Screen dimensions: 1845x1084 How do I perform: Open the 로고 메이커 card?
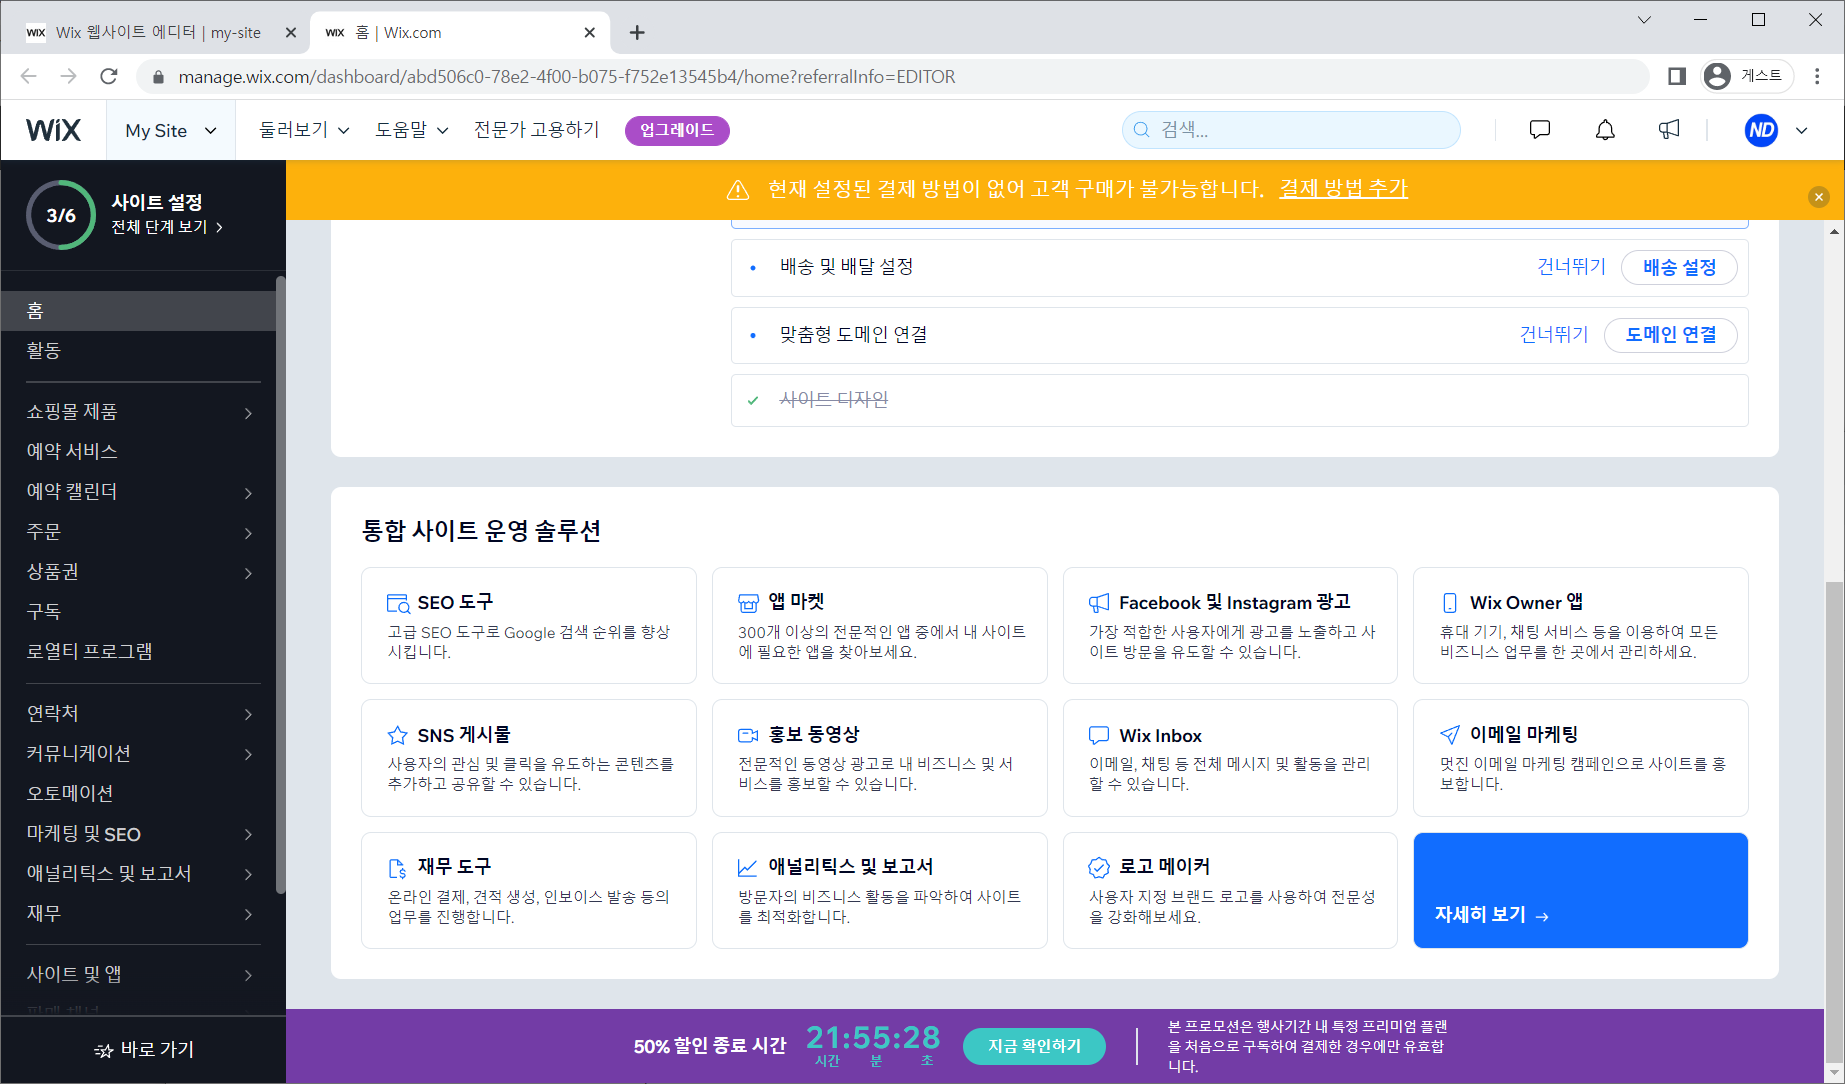tap(1230, 890)
